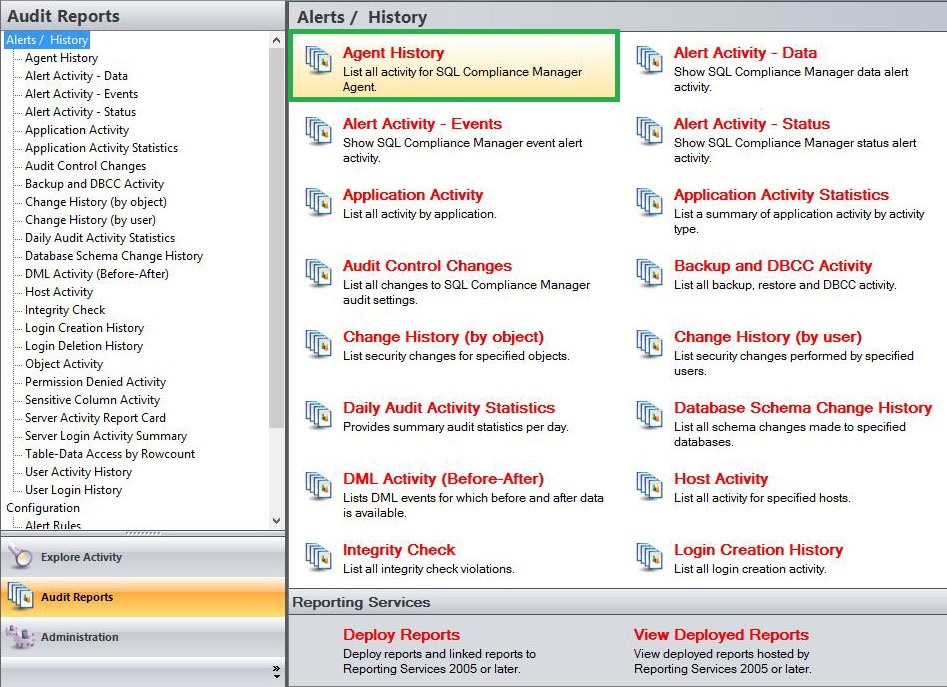
Task: Click the Administration gears icon
Action: pyautogui.click(x=19, y=636)
